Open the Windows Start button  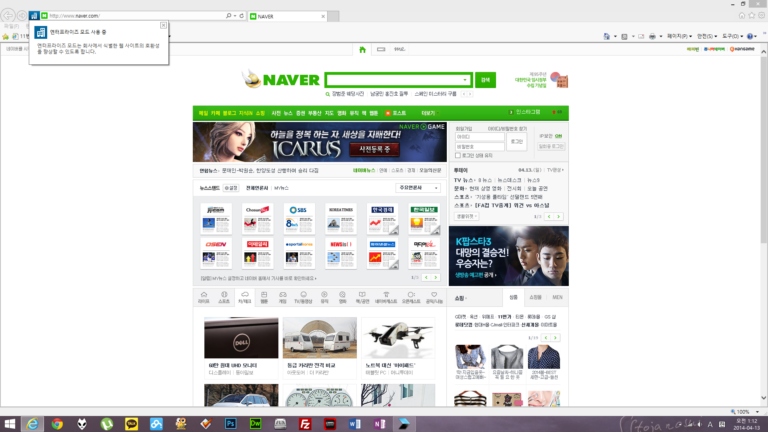point(10,424)
